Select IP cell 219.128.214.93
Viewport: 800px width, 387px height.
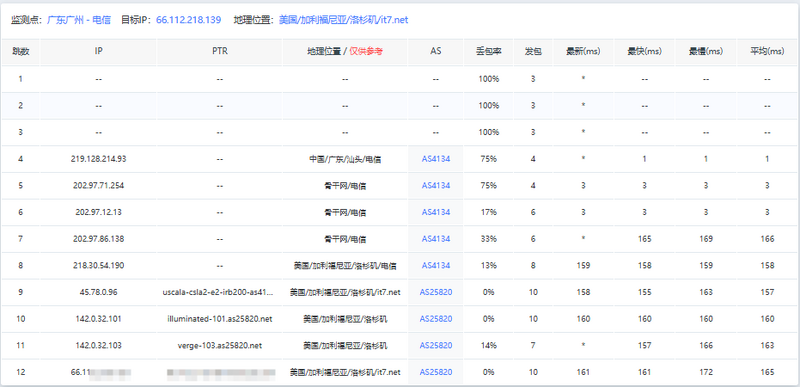coord(98,159)
